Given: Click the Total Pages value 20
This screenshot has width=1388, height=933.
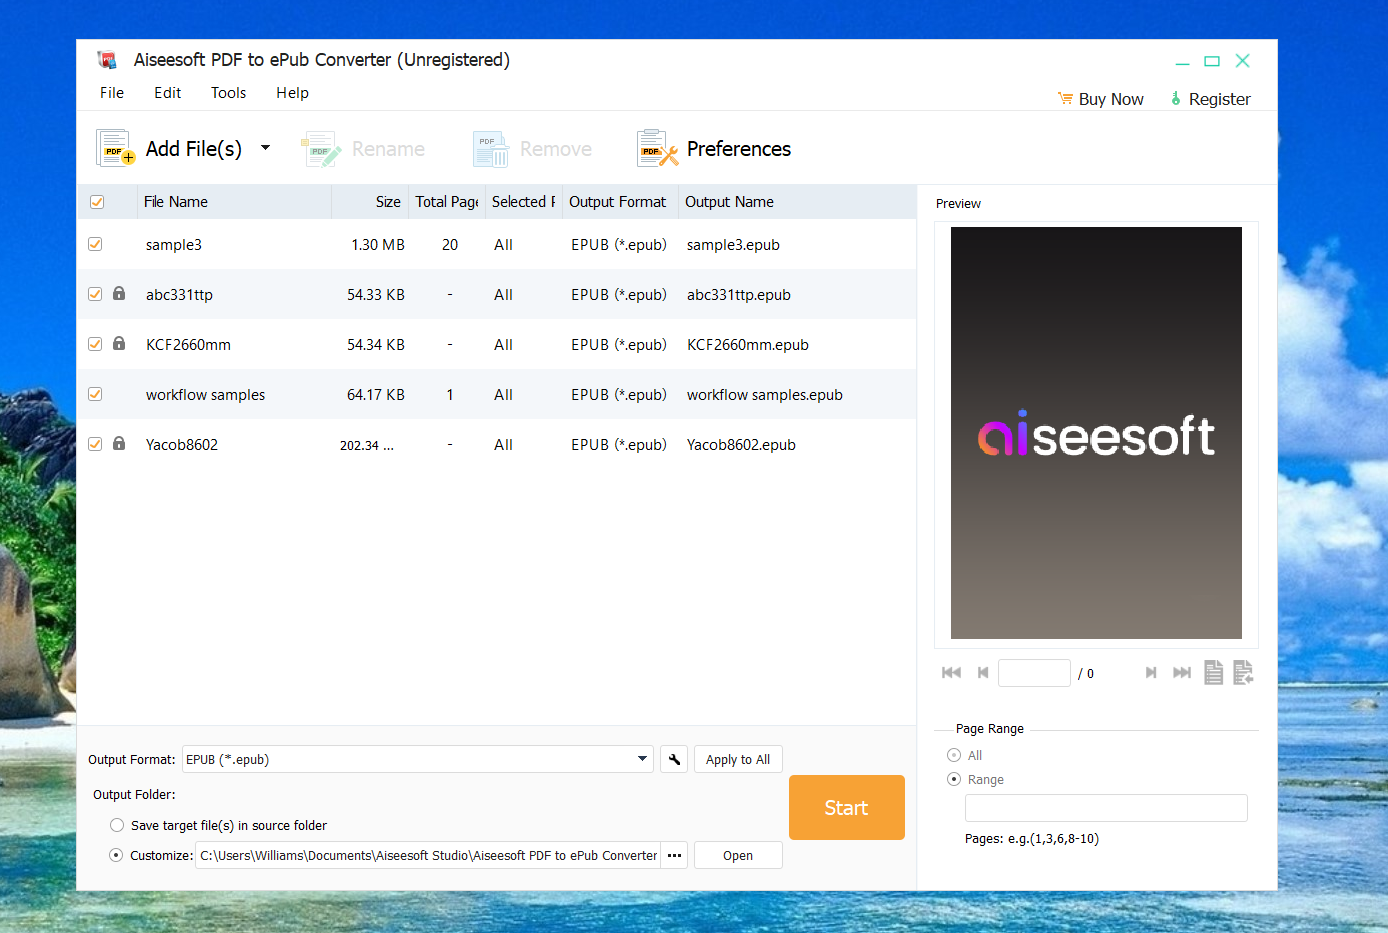Looking at the screenshot, I should tap(450, 245).
